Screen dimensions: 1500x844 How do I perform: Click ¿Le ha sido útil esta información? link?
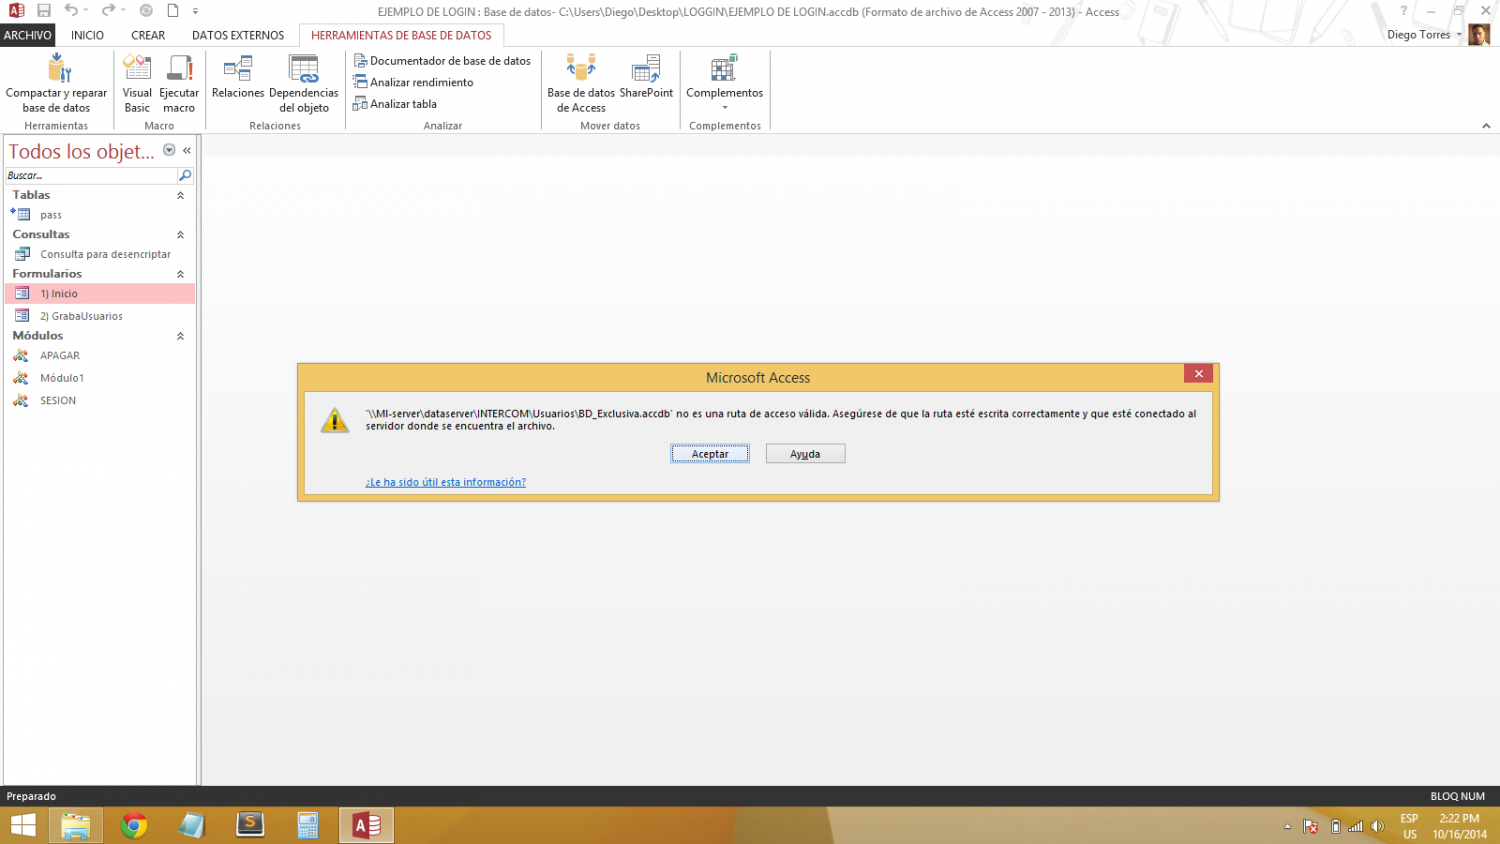pos(445,482)
